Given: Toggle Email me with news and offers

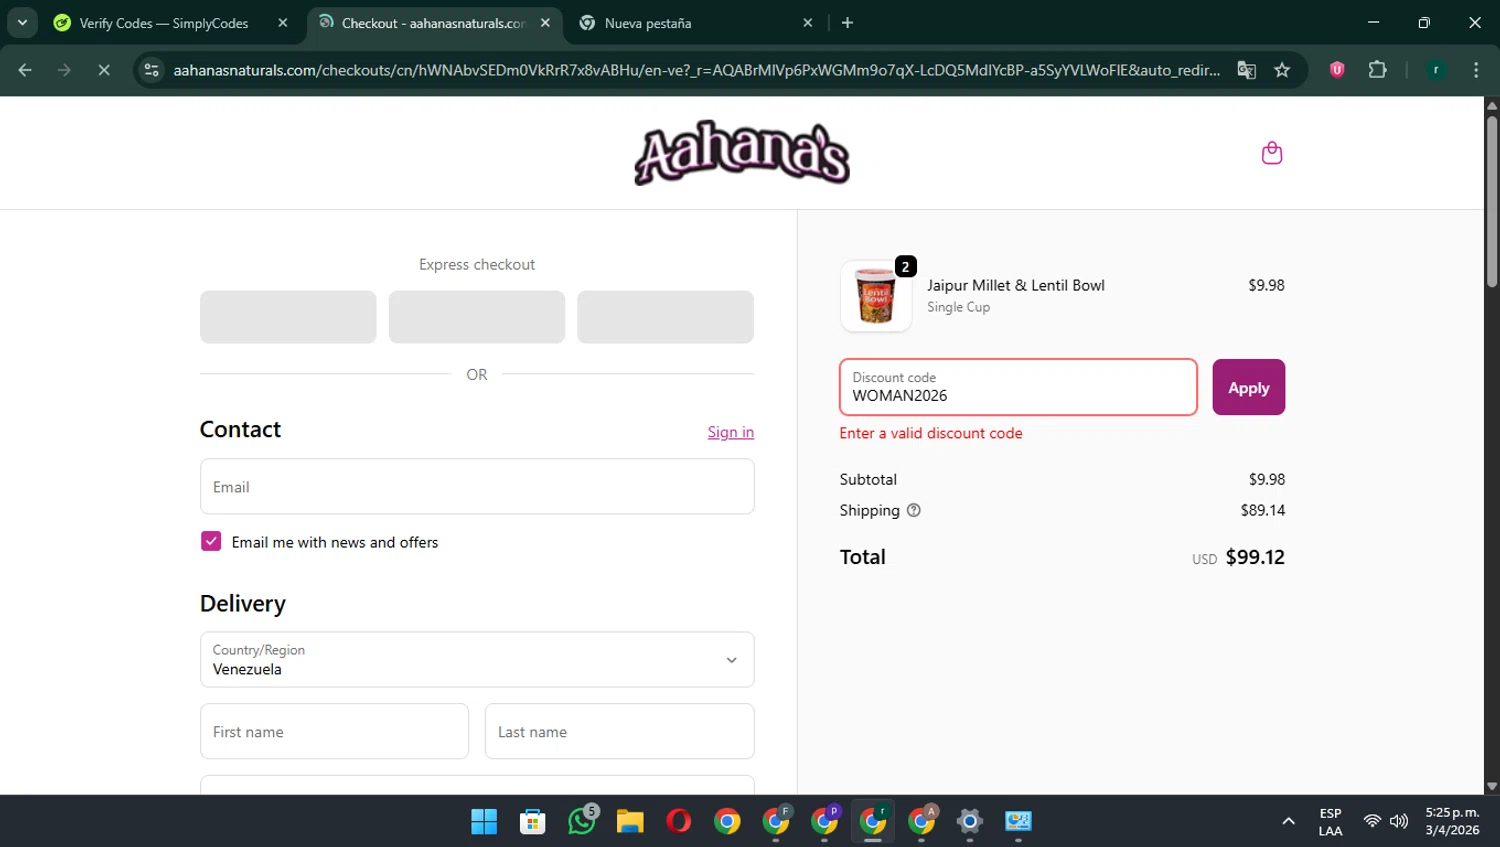Looking at the screenshot, I should point(211,541).
